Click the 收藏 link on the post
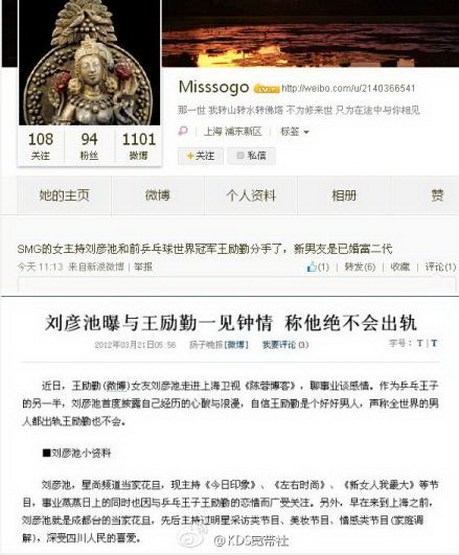The width and height of the screenshot is (459, 555). [400, 267]
